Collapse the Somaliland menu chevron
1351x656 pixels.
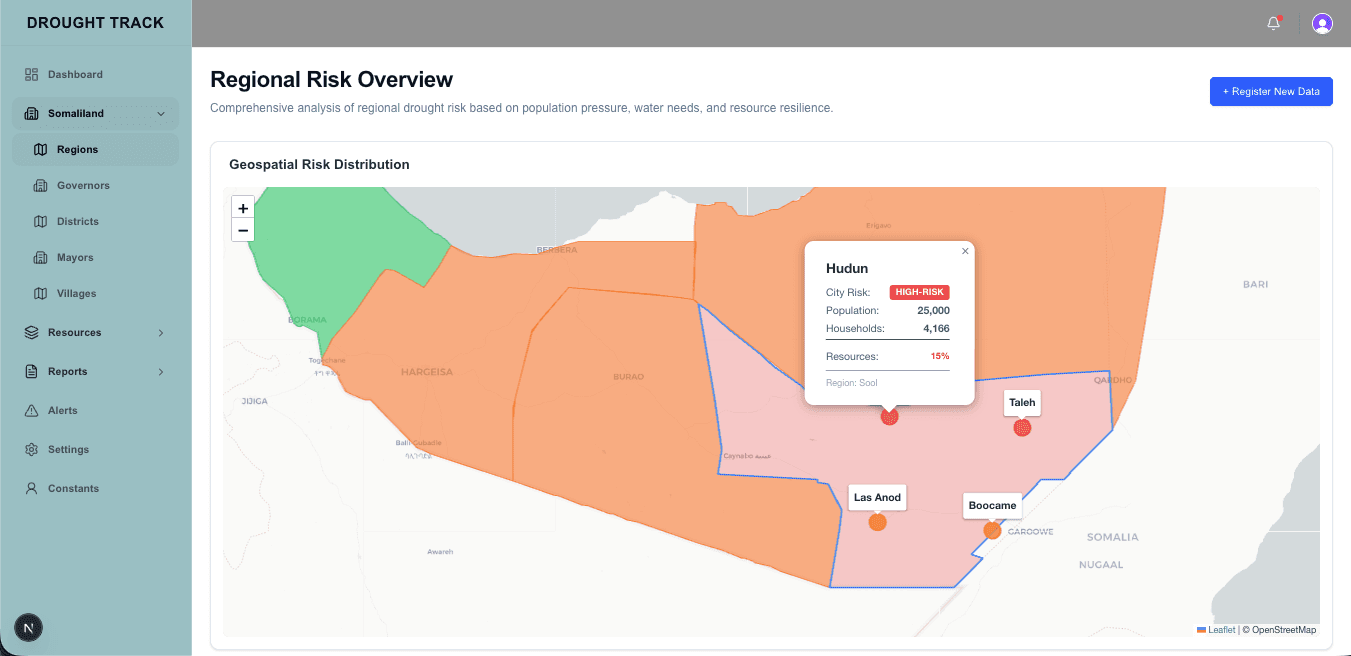tap(161, 114)
